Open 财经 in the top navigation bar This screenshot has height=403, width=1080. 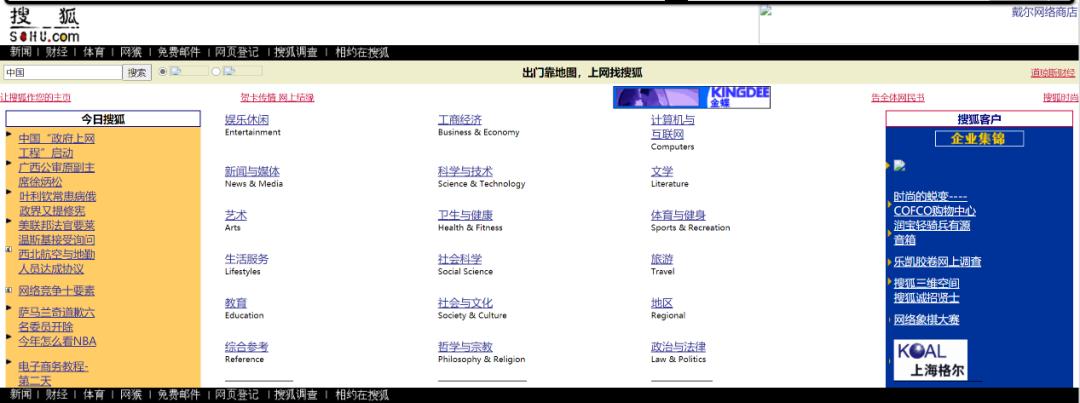57,52
